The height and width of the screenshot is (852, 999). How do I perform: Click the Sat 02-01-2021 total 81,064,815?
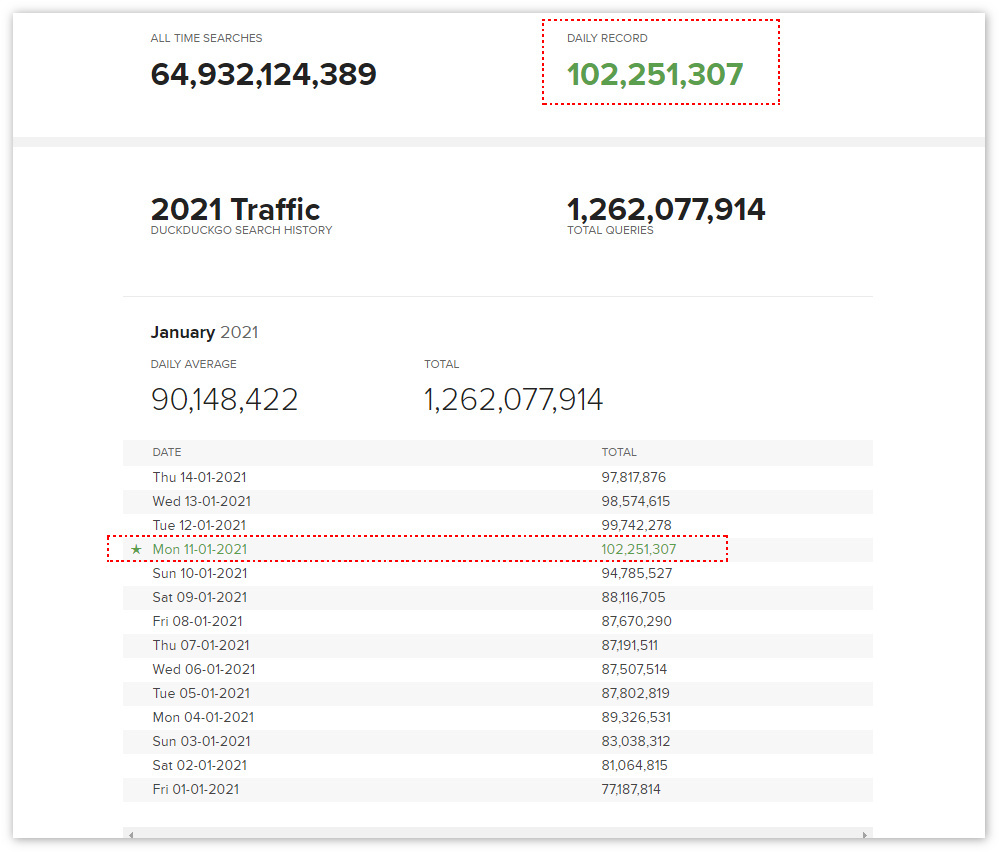point(634,766)
